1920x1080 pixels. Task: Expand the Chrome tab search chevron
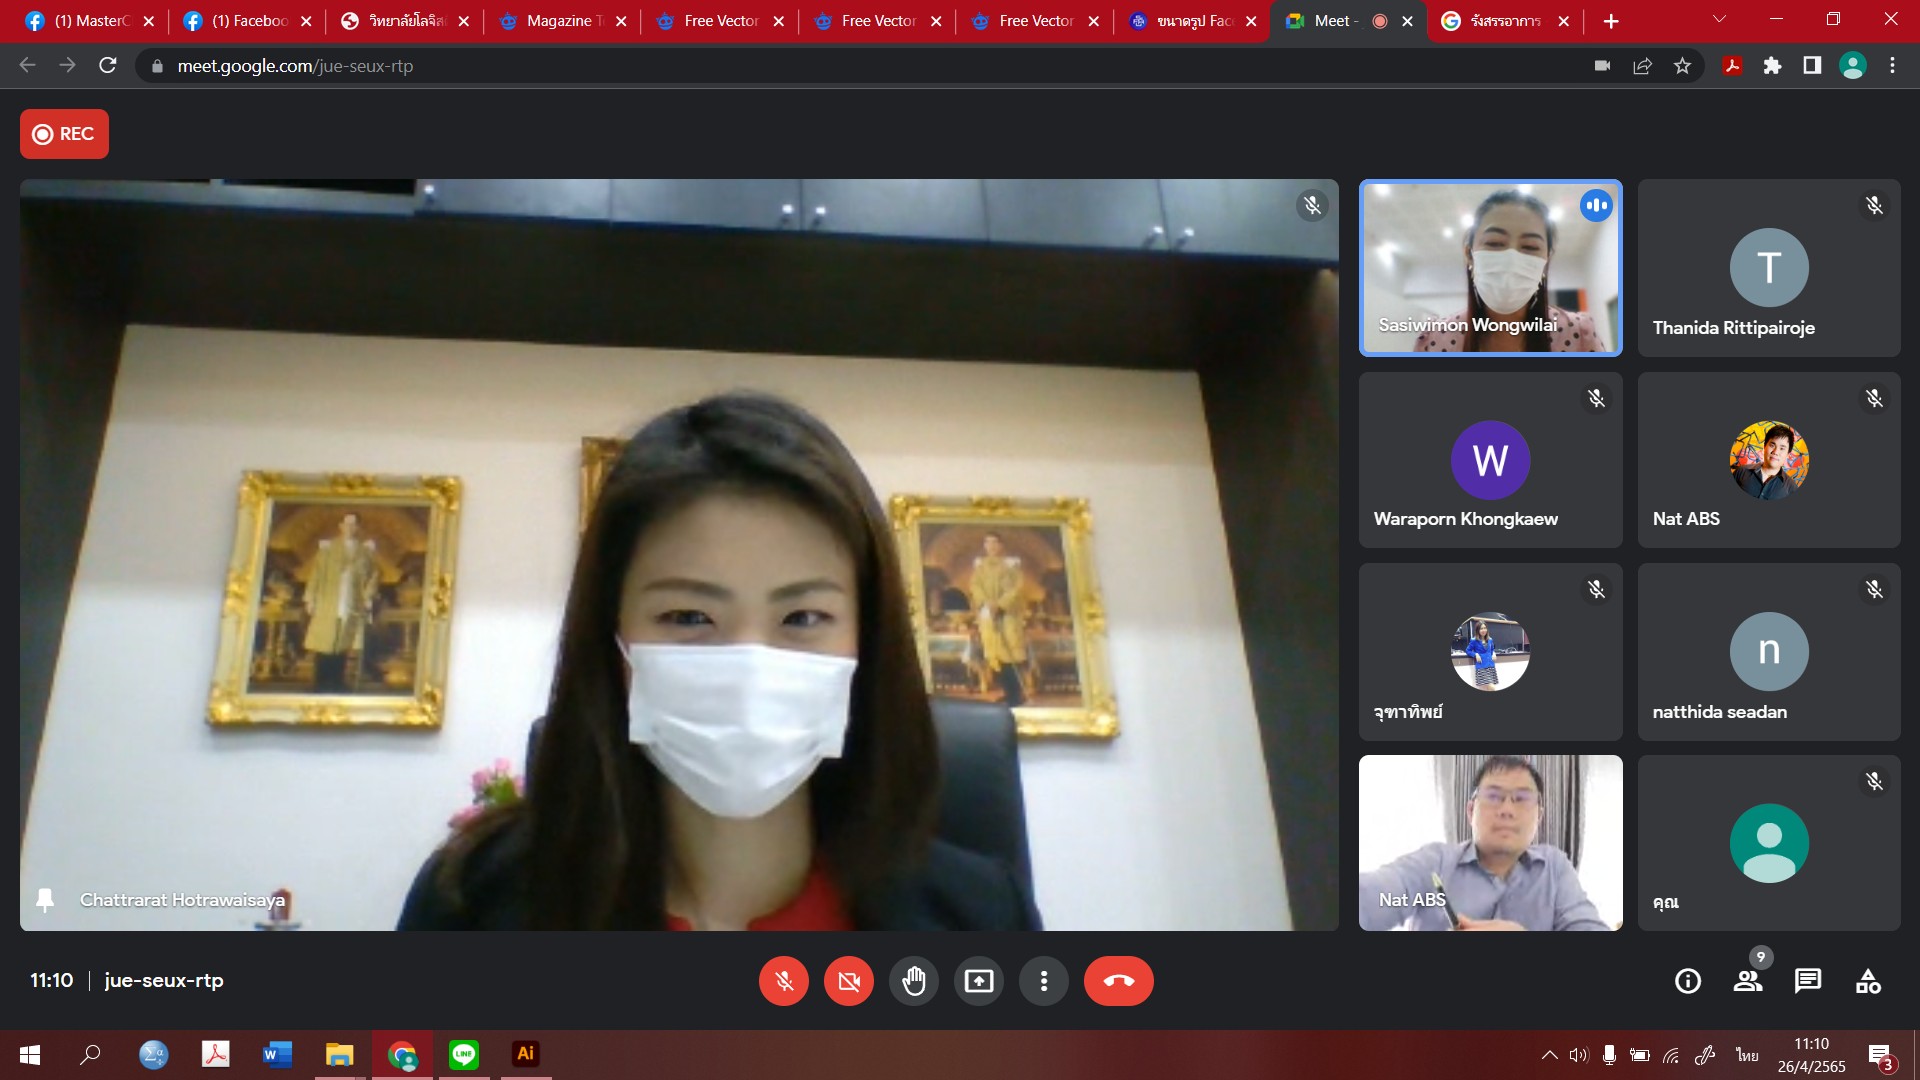[1719, 20]
